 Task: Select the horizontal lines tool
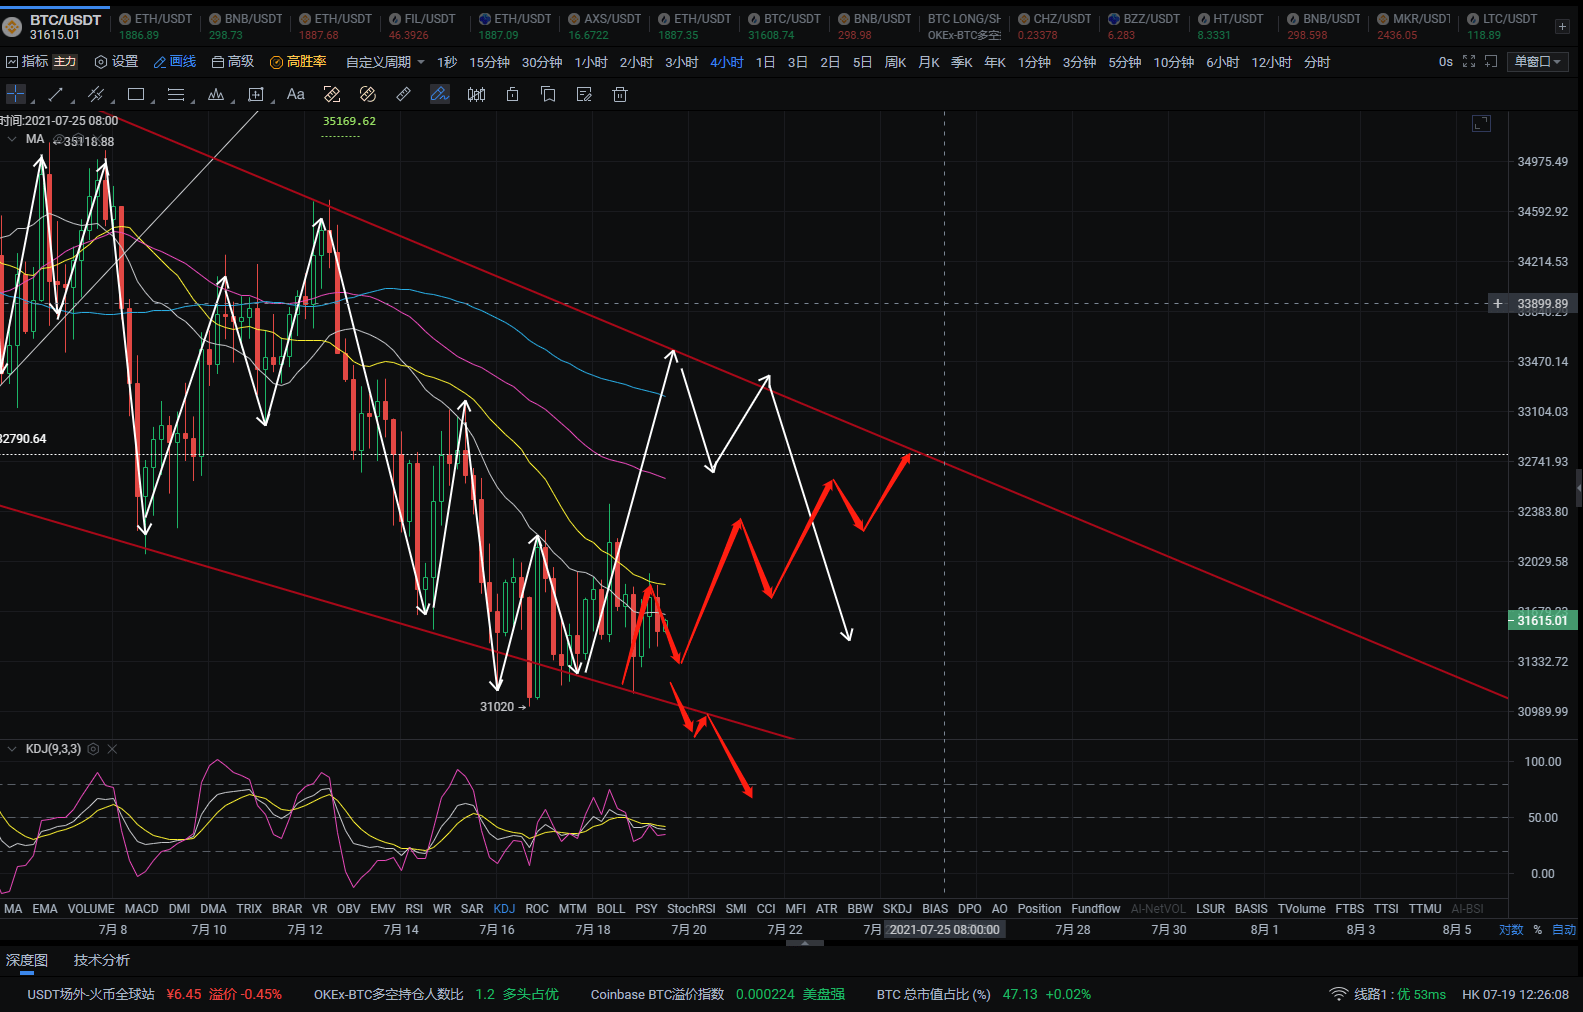point(176,94)
